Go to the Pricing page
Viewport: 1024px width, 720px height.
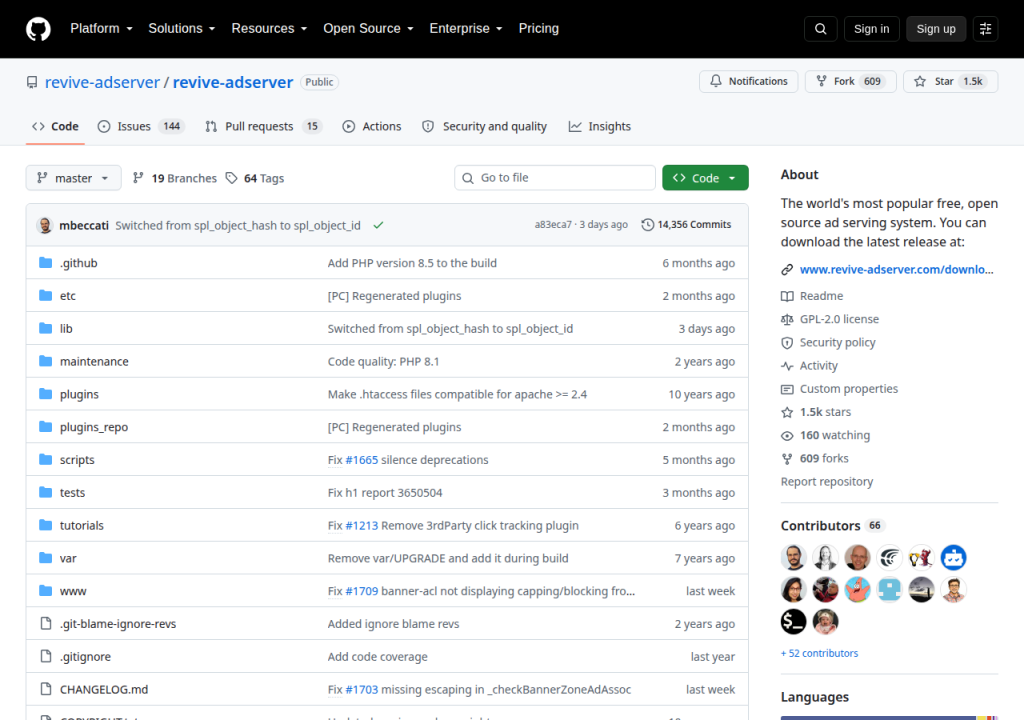click(539, 29)
